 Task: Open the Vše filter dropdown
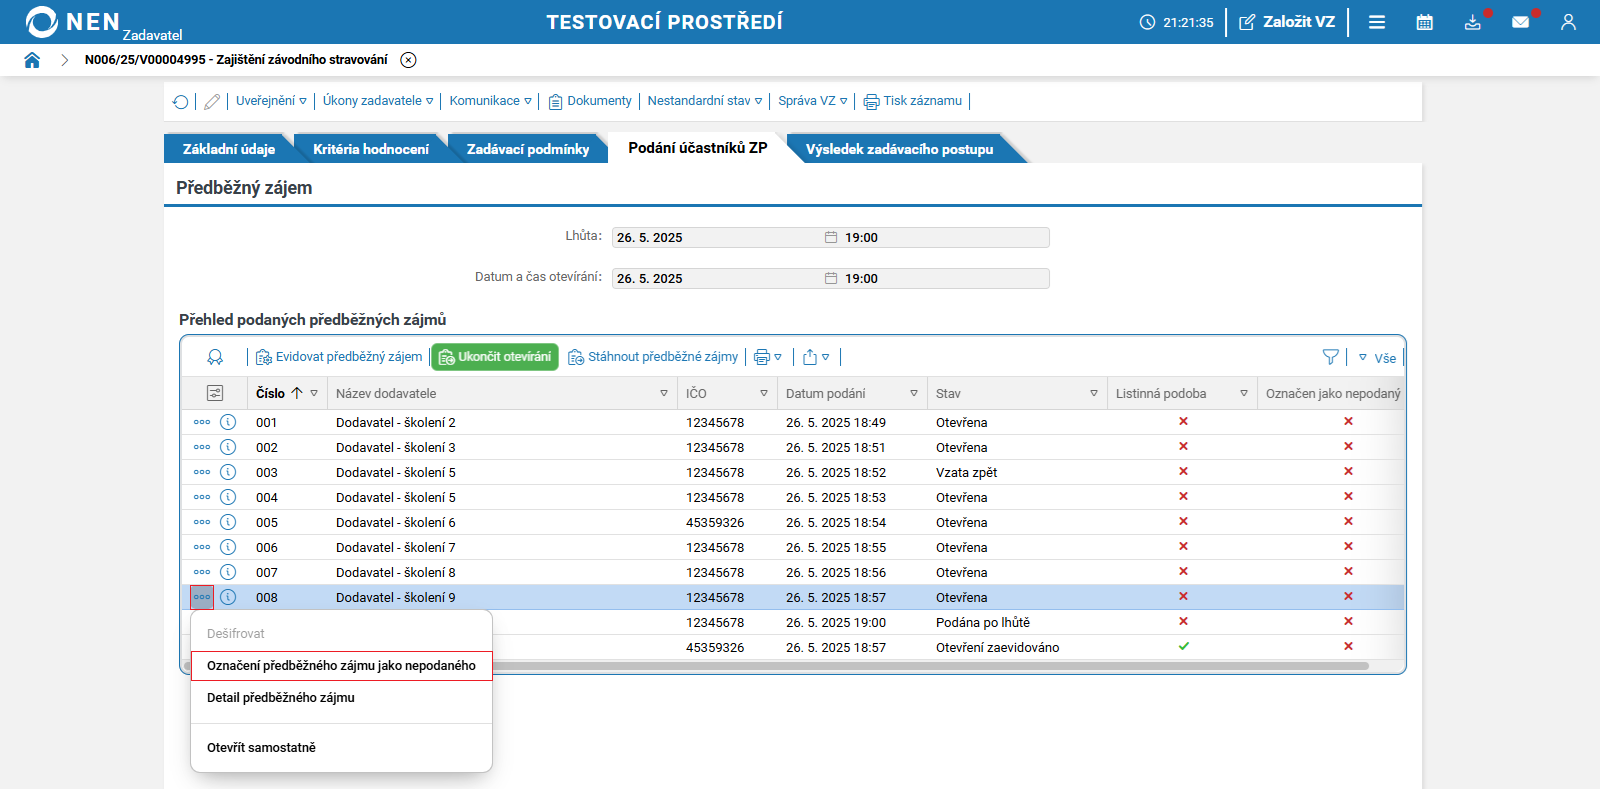point(1377,358)
